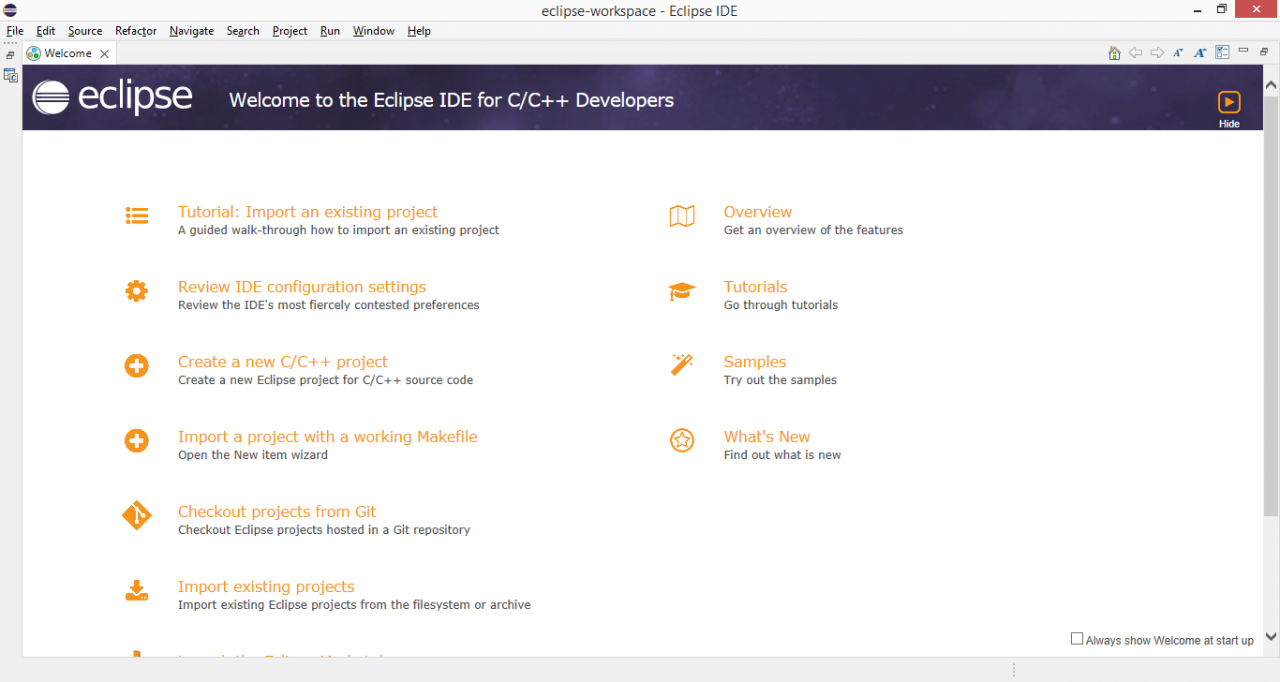Click the restore view icon in left sidebar
Screen dimensions: 1280x682
pos(10,55)
